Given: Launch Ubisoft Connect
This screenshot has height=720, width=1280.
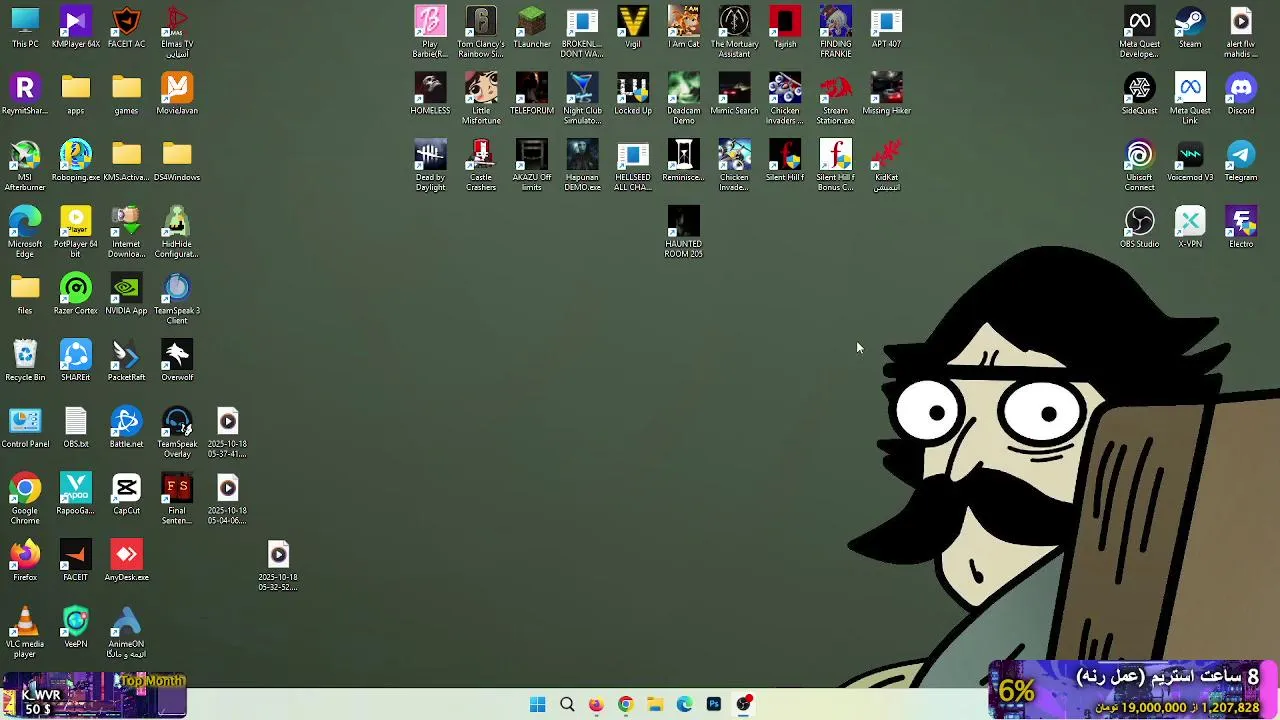Looking at the screenshot, I should [x=1139, y=166].
